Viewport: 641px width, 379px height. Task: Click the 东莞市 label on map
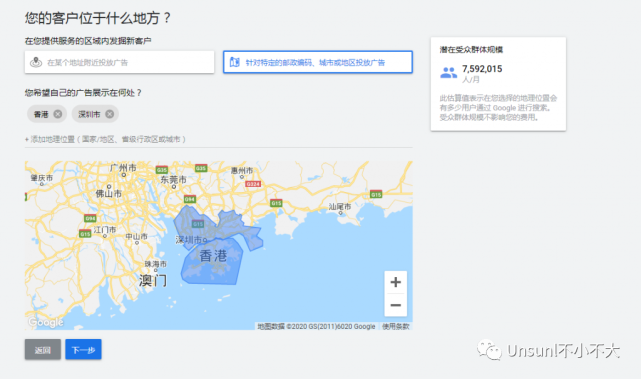point(173,179)
